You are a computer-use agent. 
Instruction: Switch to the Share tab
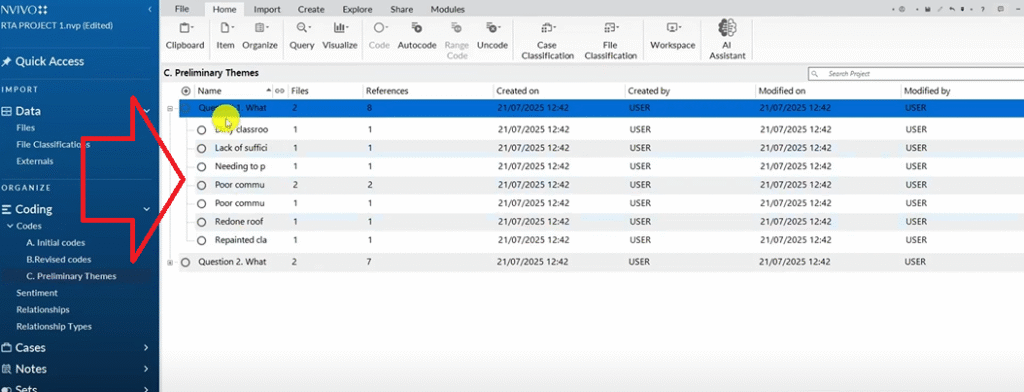[401, 9]
